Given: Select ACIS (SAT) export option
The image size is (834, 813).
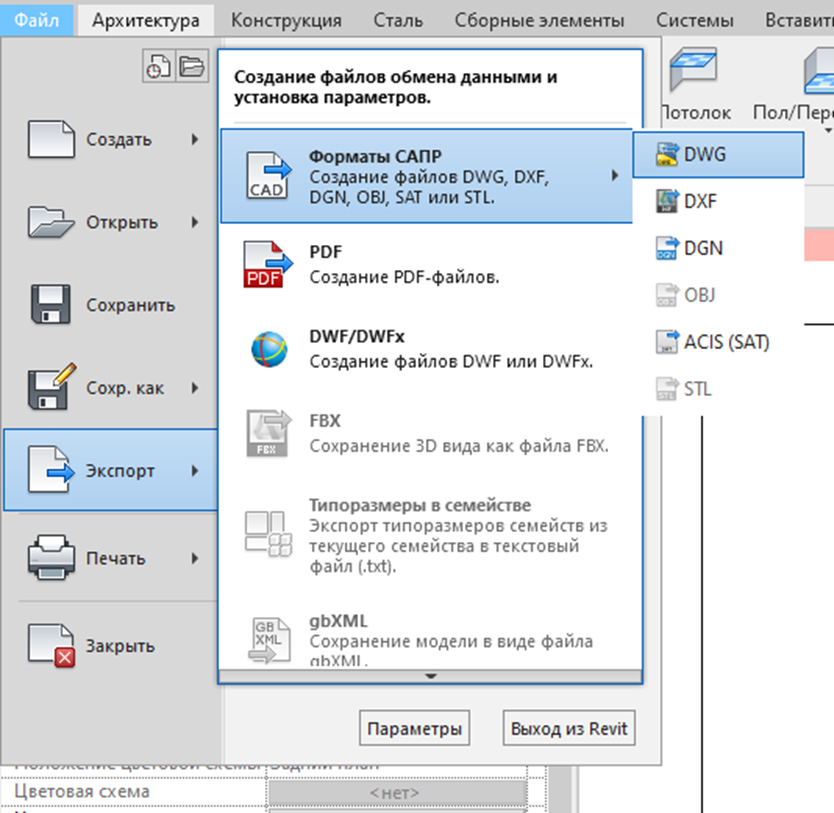Looking at the screenshot, I should point(725,342).
